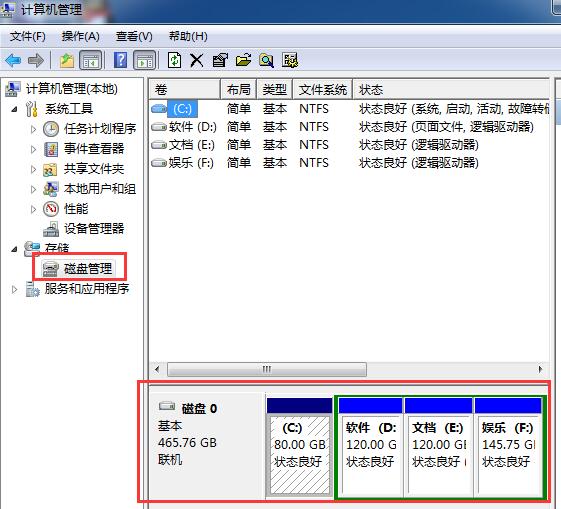Open the Help question mark icon
The width and height of the screenshot is (561, 509).
click(121, 60)
